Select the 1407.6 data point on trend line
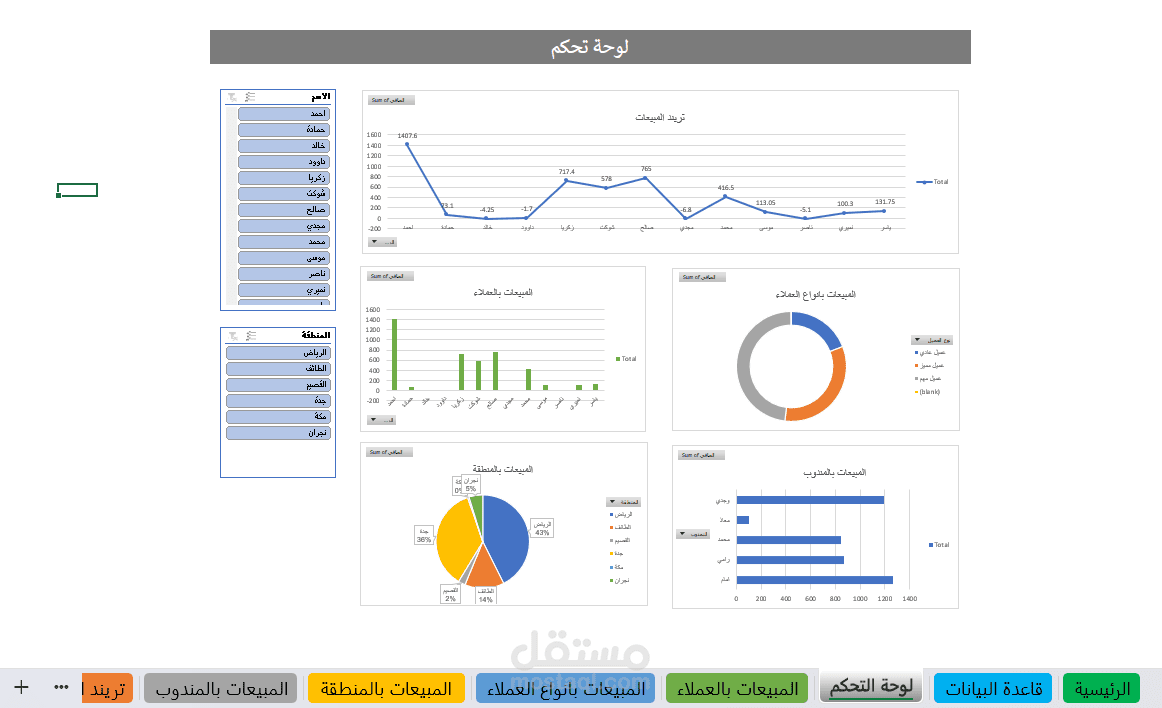The width and height of the screenshot is (1162, 708). pos(407,144)
